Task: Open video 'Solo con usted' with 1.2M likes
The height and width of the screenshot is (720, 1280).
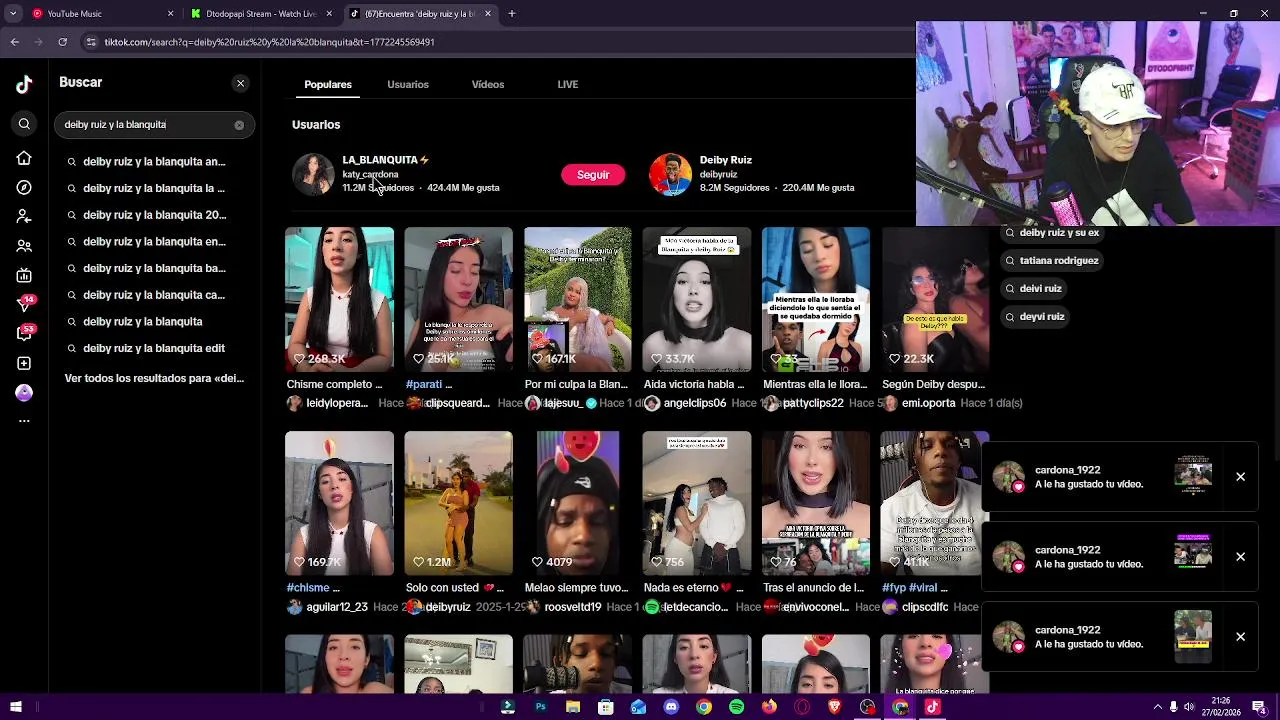Action: coord(458,503)
